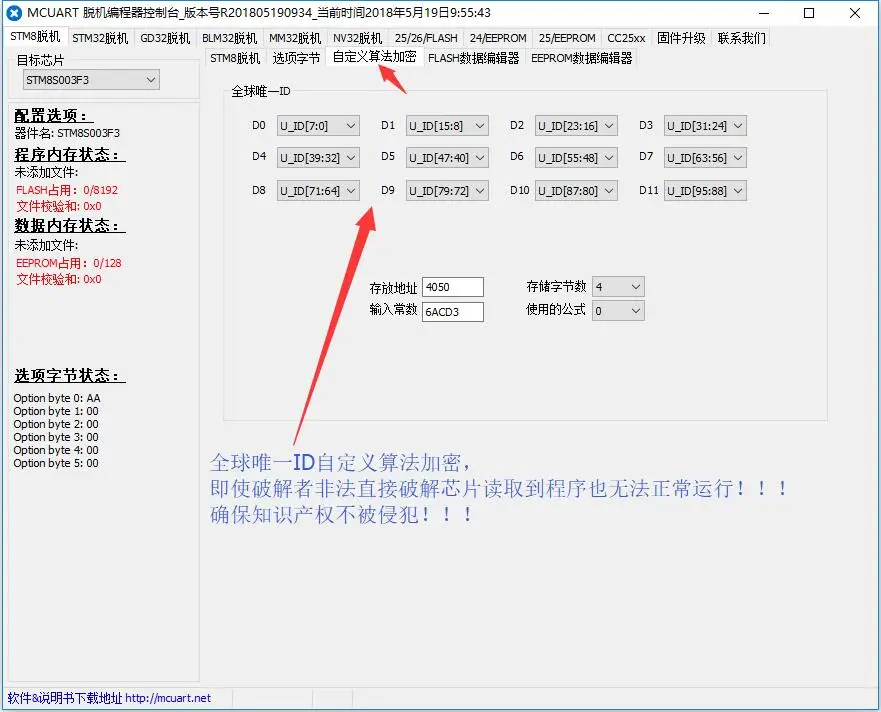Screen dimensions: 881x712
Task: Maximize the MCUART window
Action: 808,13
